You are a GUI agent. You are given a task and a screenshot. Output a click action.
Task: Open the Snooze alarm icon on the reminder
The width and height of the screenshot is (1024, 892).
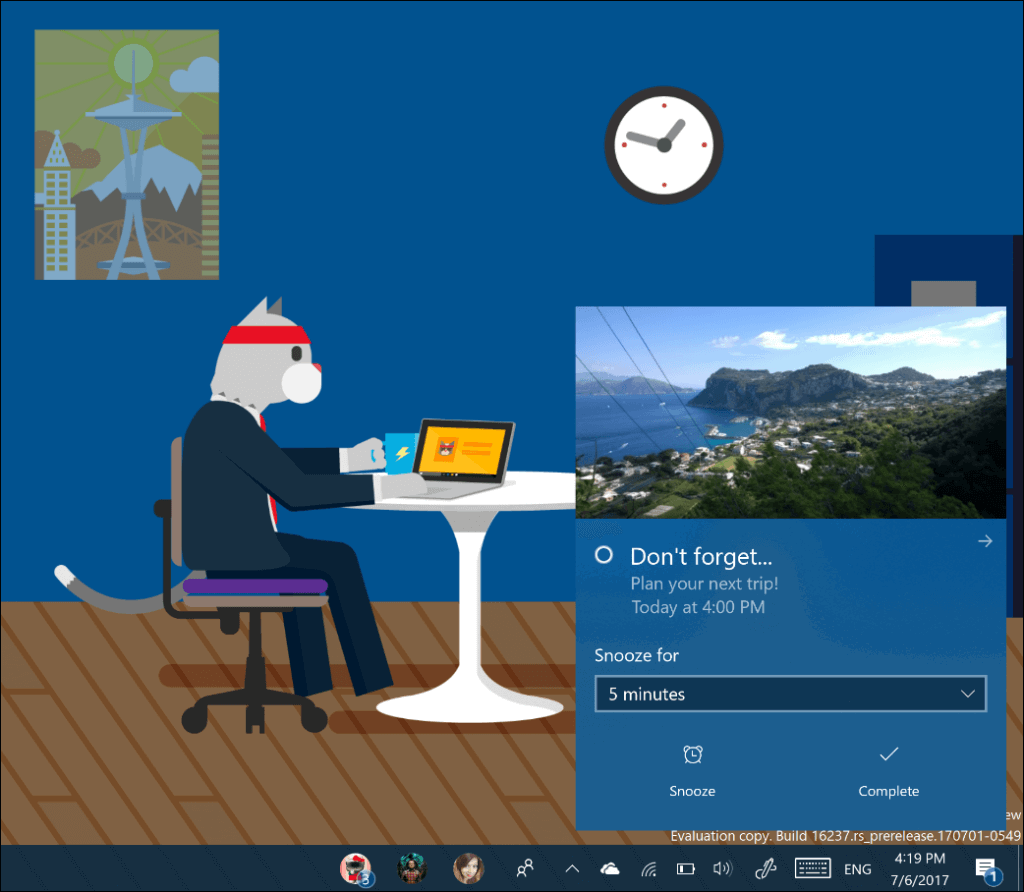[x=692, y=754]
